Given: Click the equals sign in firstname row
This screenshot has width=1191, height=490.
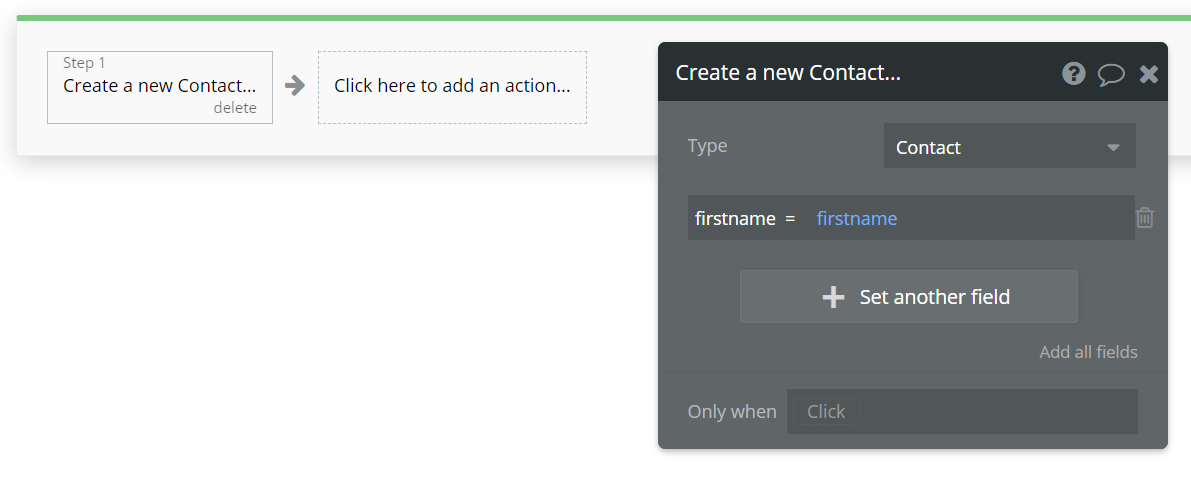Looking at the screenshot, I should tap(790, 218).
